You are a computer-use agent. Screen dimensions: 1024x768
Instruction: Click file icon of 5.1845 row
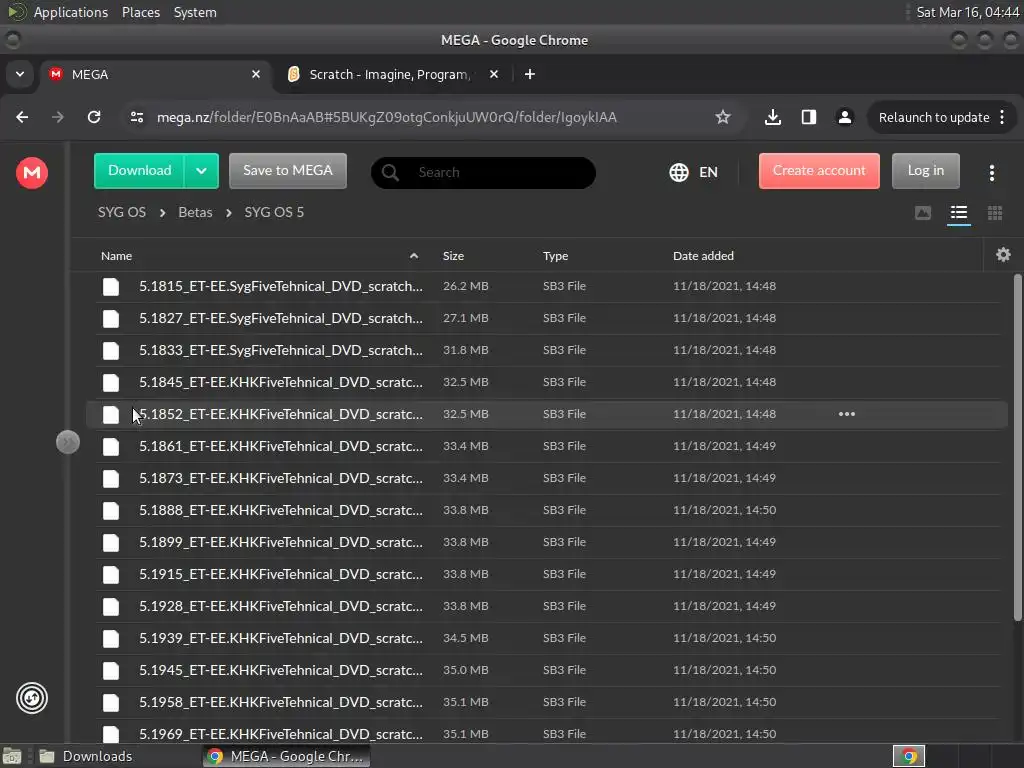tap(111, 383)
